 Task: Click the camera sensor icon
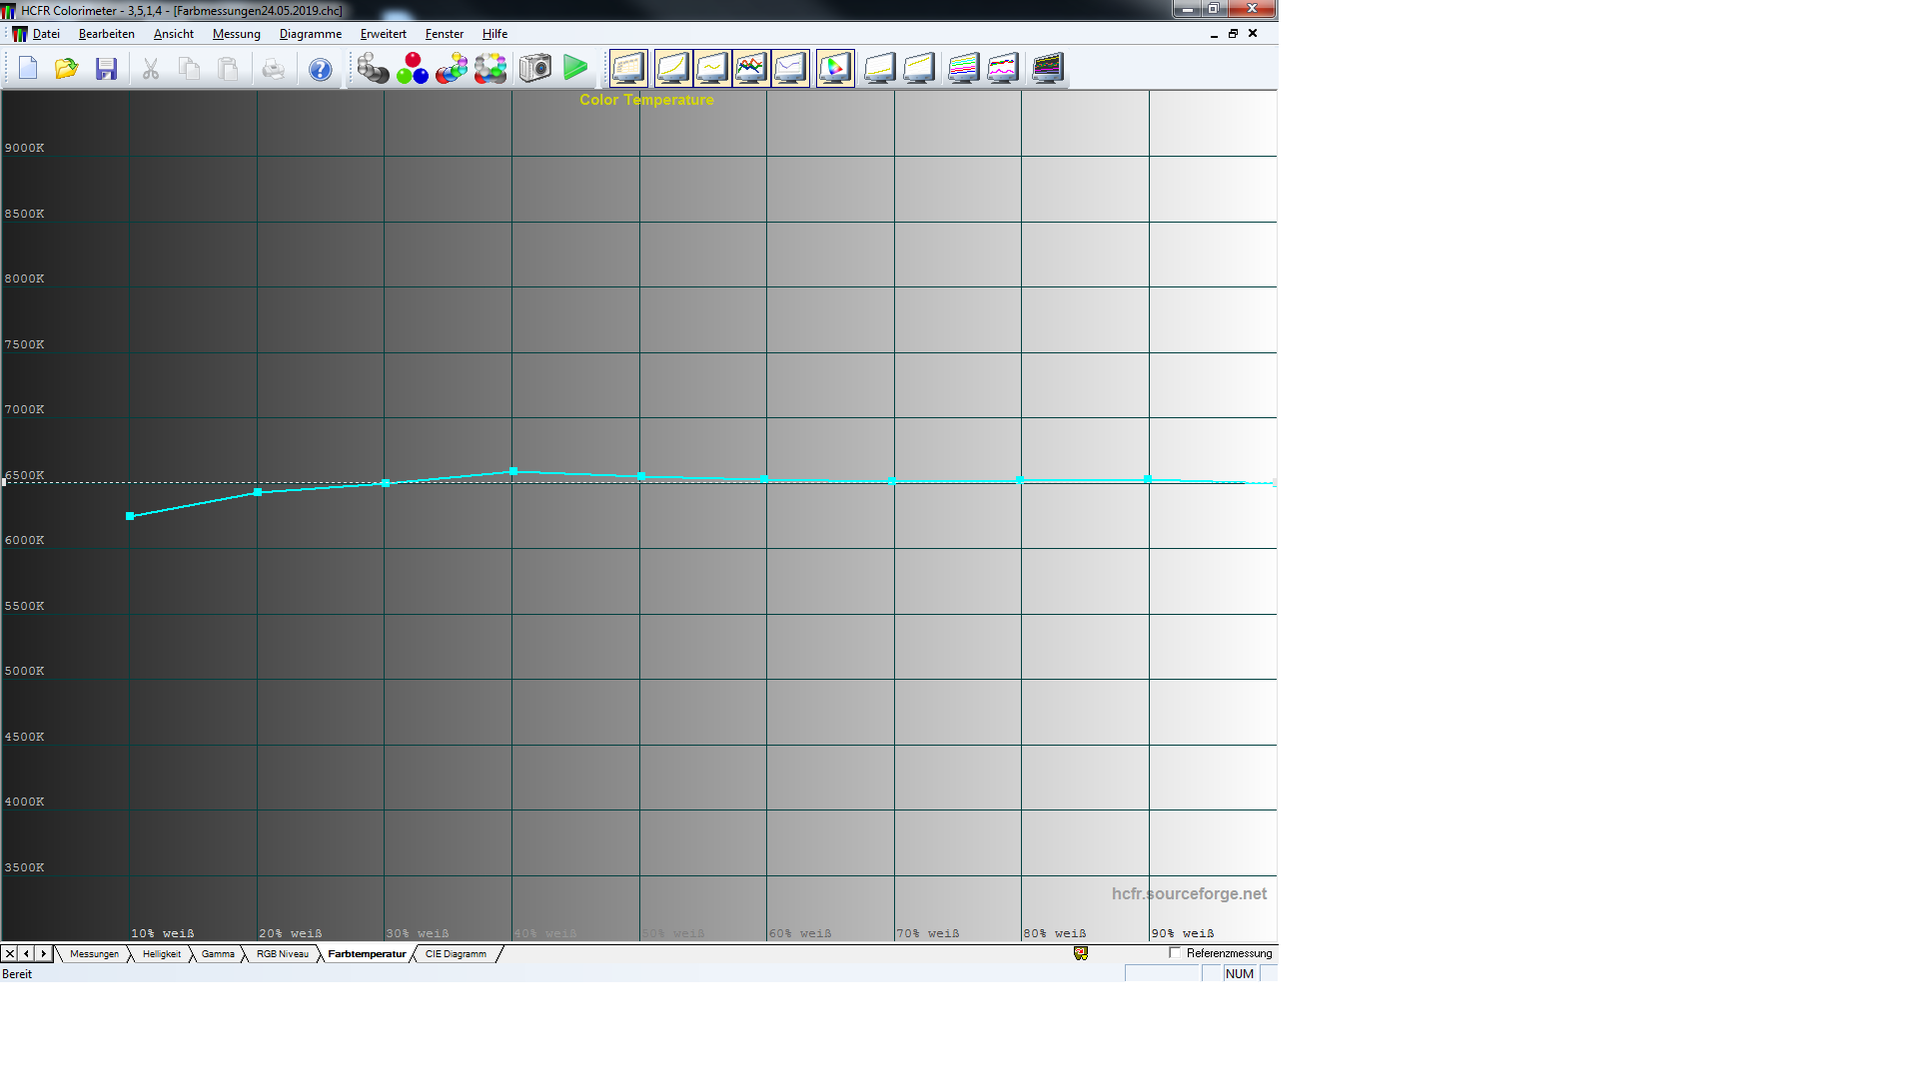tap(535, 69)
